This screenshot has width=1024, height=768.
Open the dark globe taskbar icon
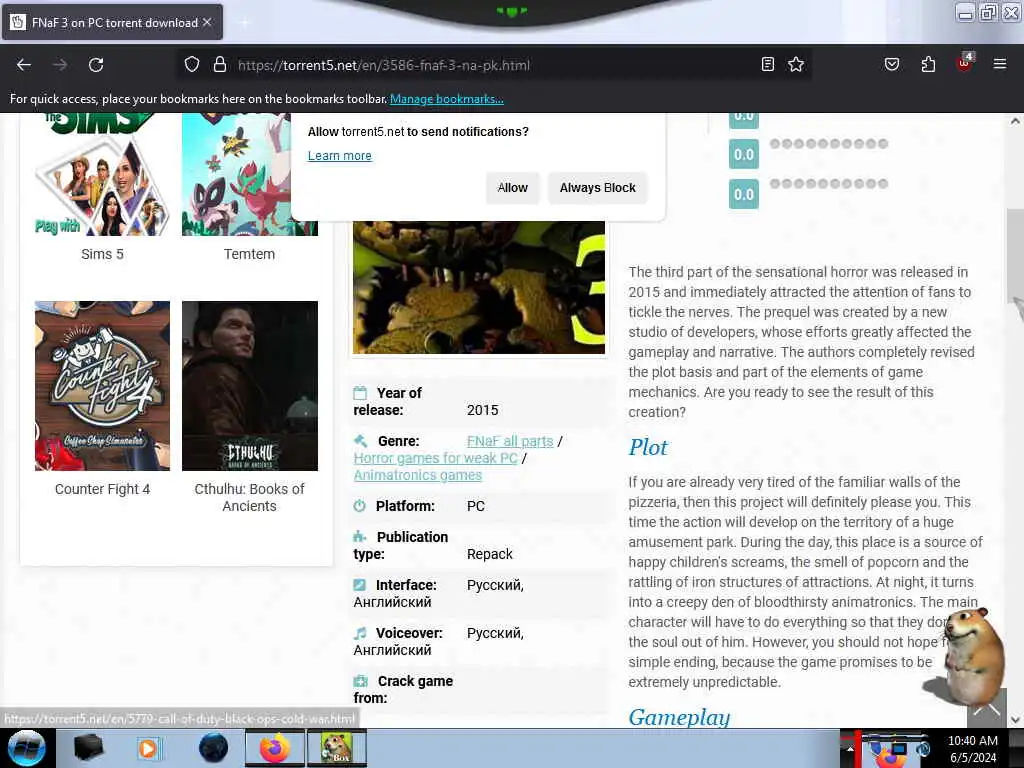[214, 748]
